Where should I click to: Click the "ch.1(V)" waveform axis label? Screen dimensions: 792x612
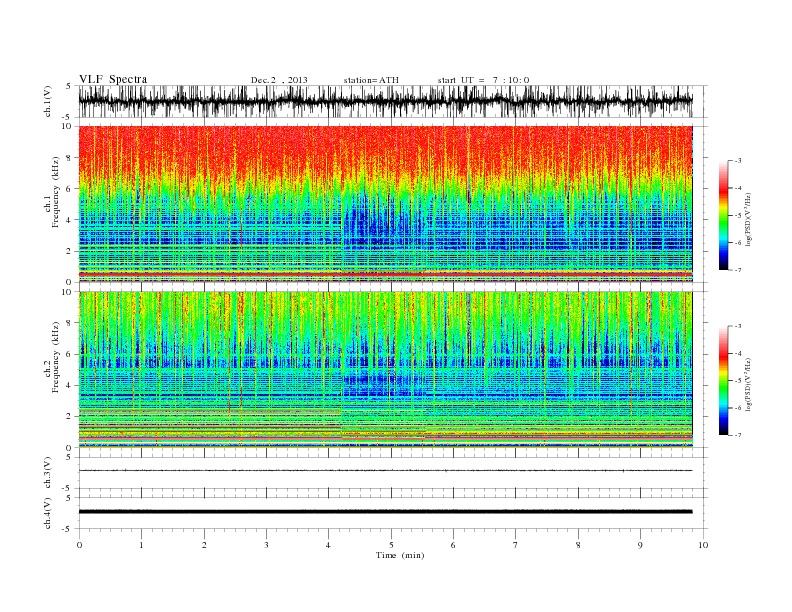(x=48, y=101)
